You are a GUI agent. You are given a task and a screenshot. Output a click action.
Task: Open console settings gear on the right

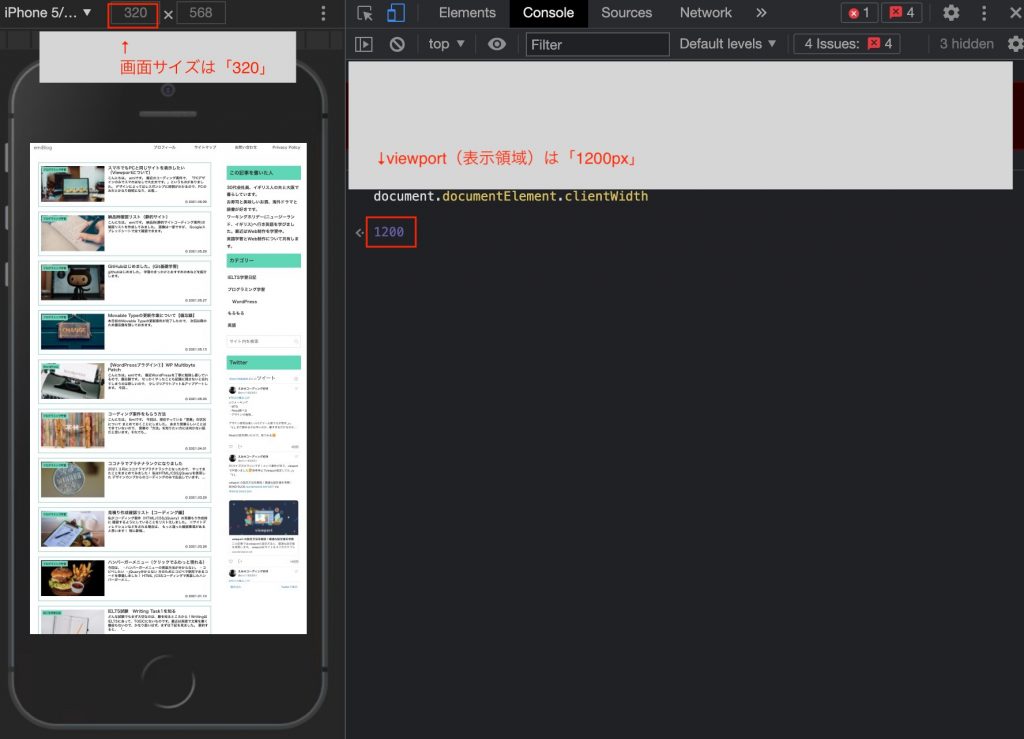tap(1015, 44)
